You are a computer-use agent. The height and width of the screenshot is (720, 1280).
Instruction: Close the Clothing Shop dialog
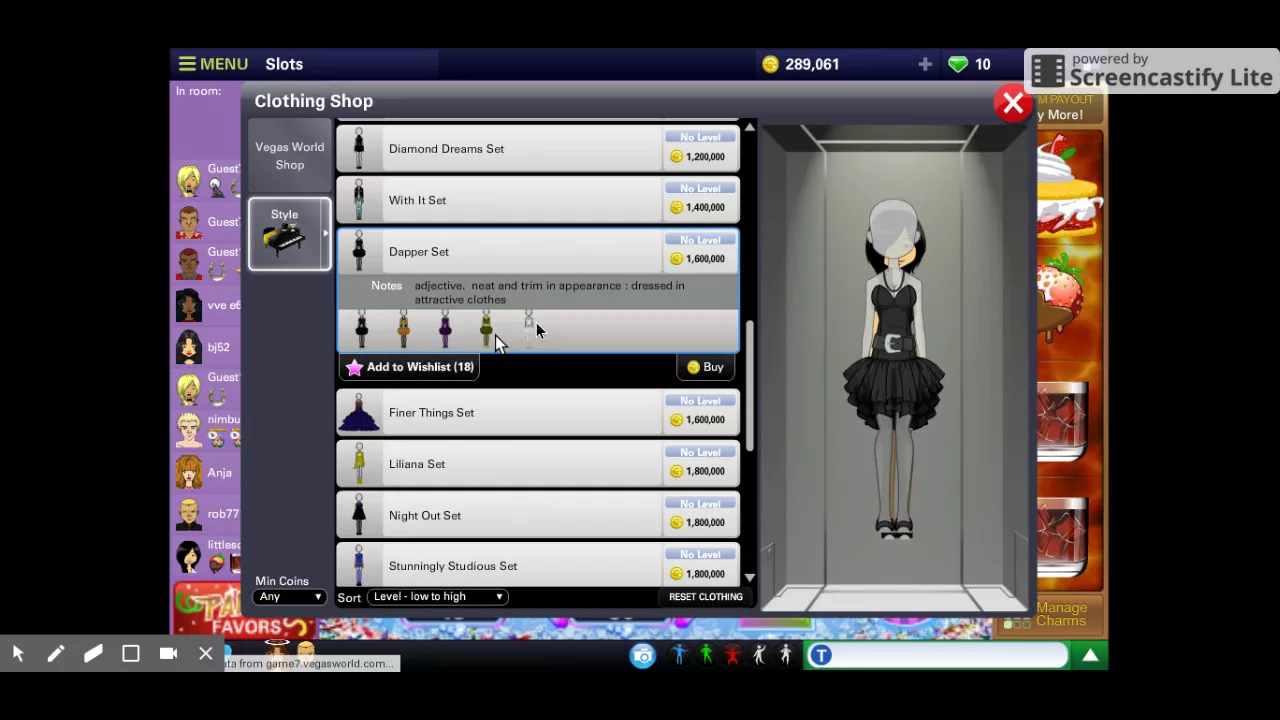point(1013,103)
